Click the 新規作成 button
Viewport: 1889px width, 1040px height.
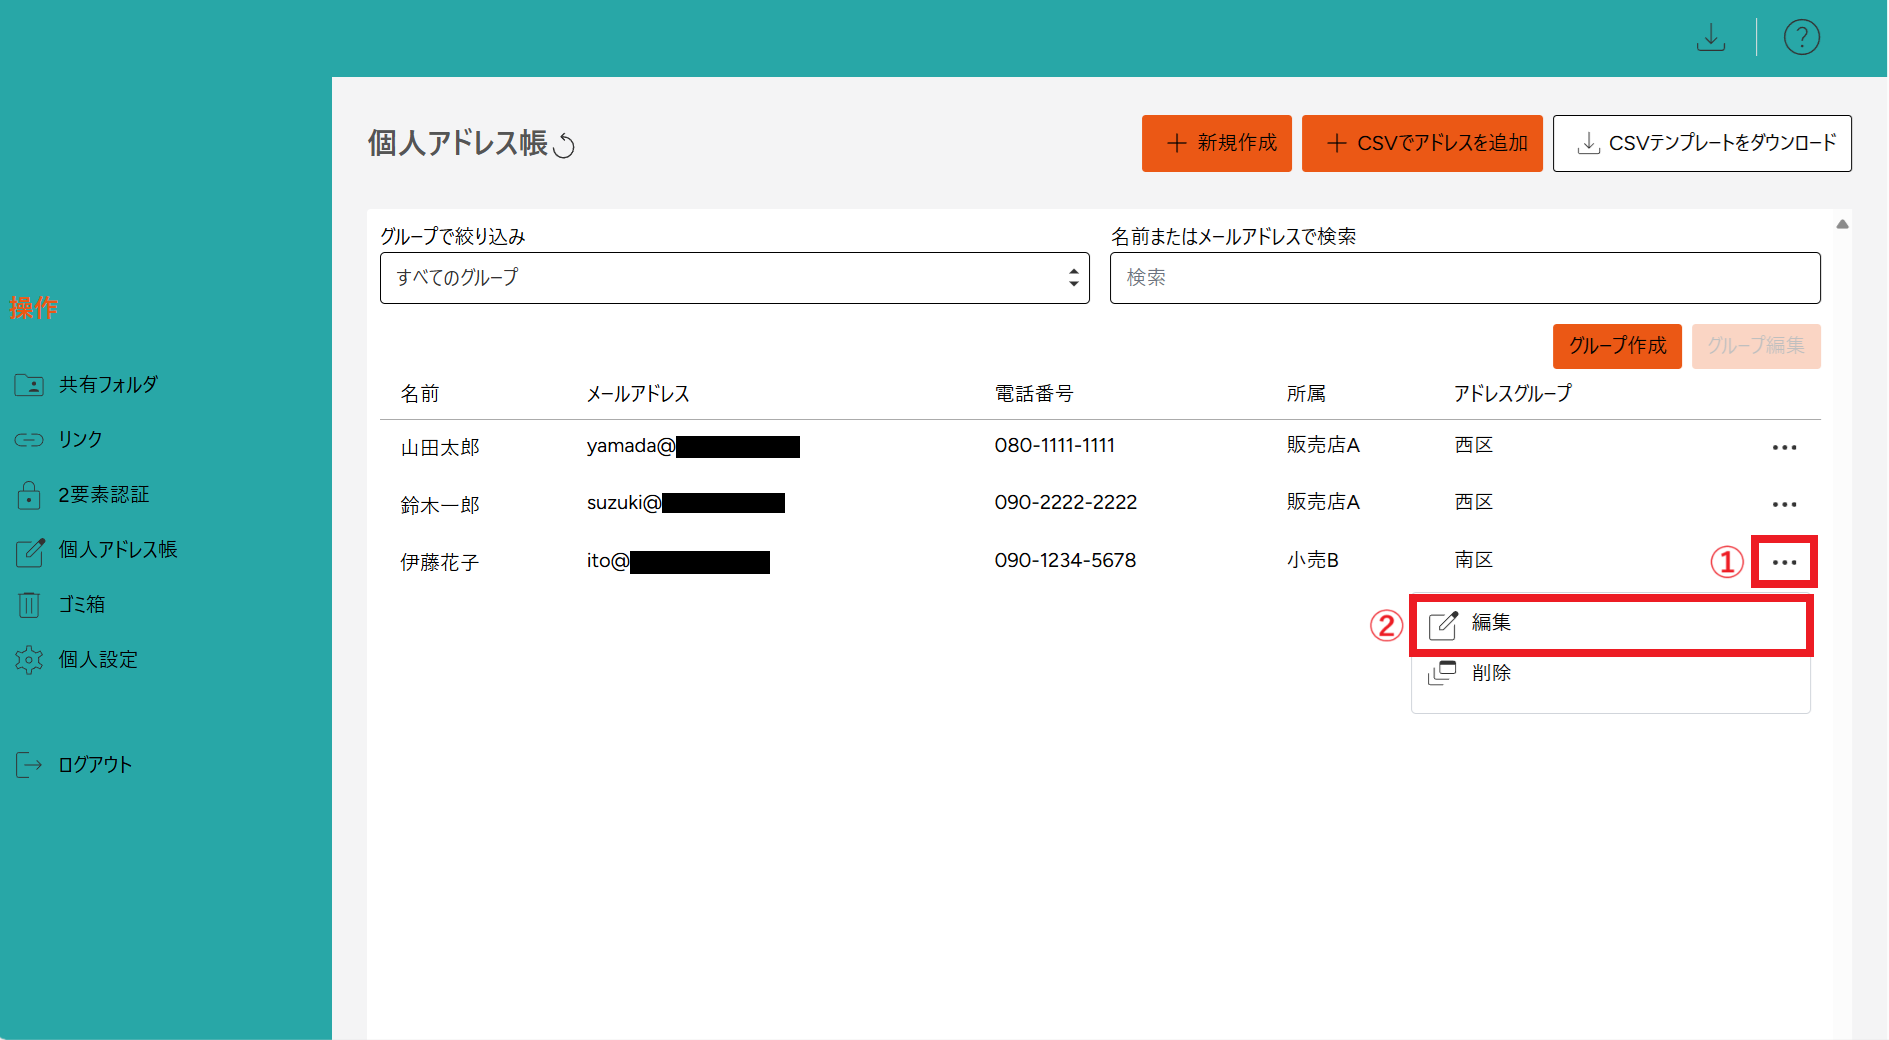point(1217,144)
